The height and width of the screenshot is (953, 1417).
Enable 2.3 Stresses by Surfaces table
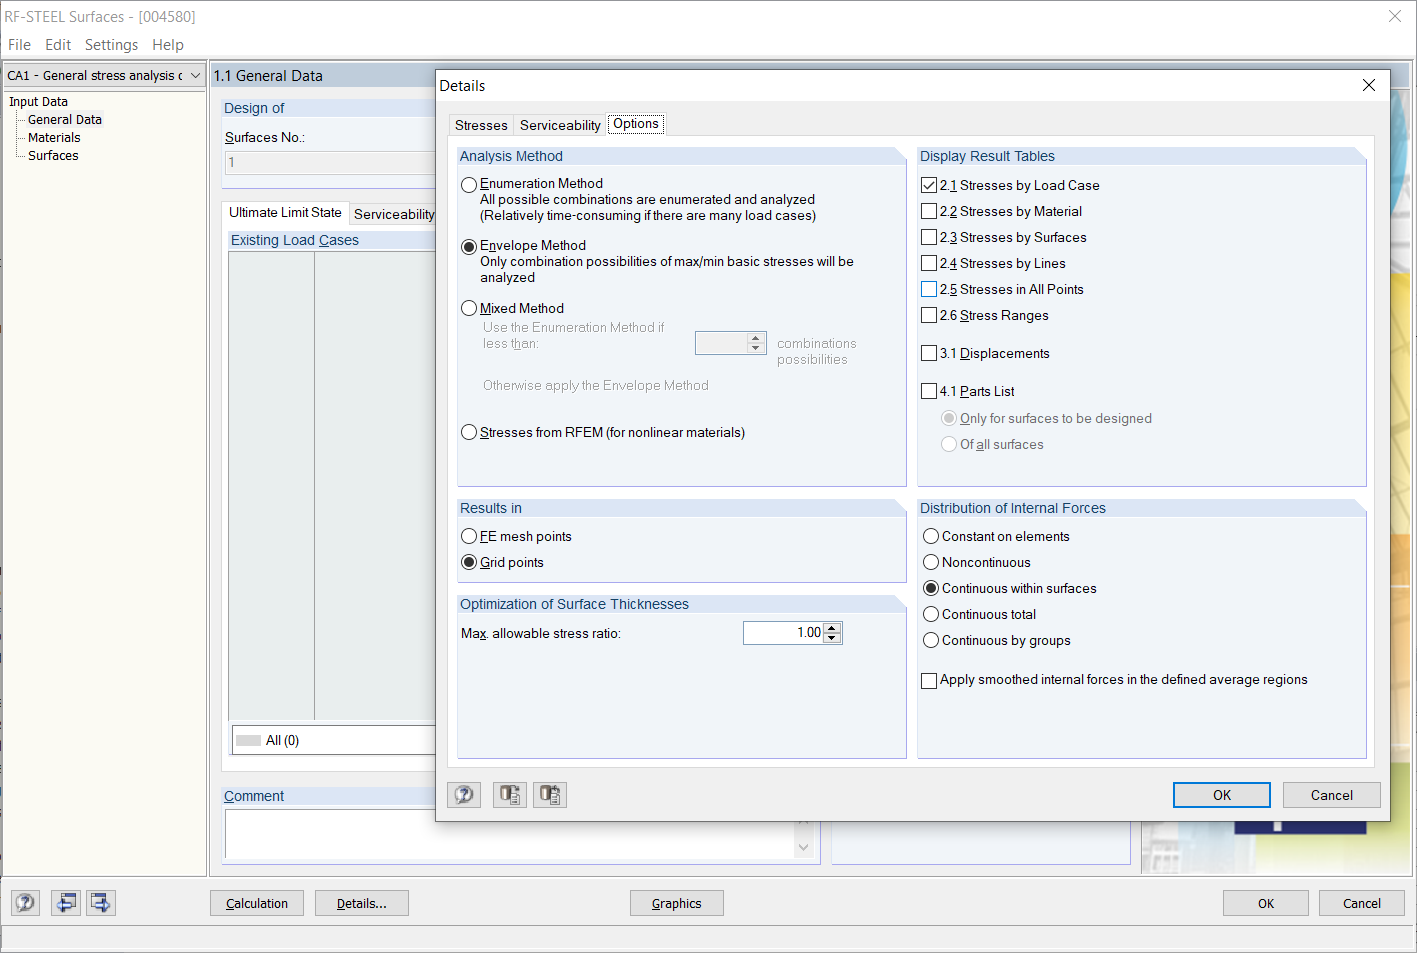(x=929, y=237)
